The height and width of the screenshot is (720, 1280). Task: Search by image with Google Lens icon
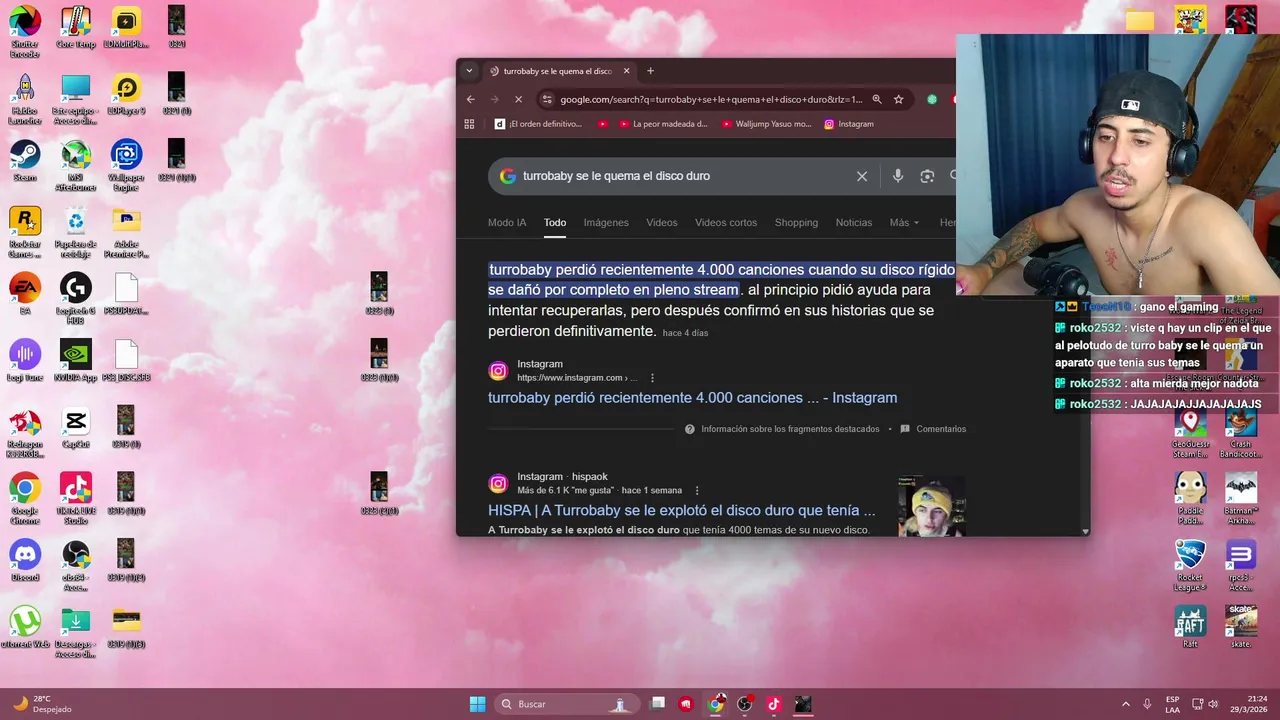(x=927, y=176)
